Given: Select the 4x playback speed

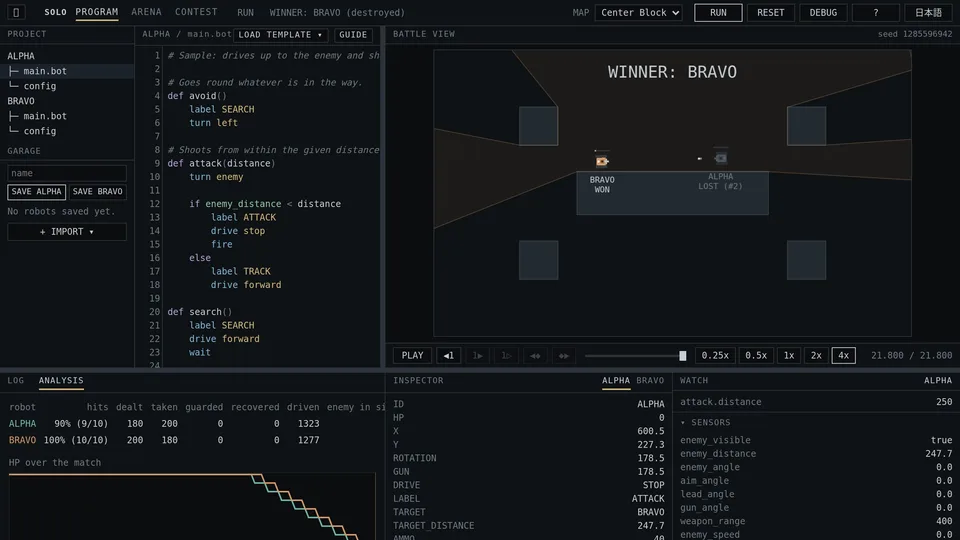Looking at the screenshot, I should coord(843,355).
